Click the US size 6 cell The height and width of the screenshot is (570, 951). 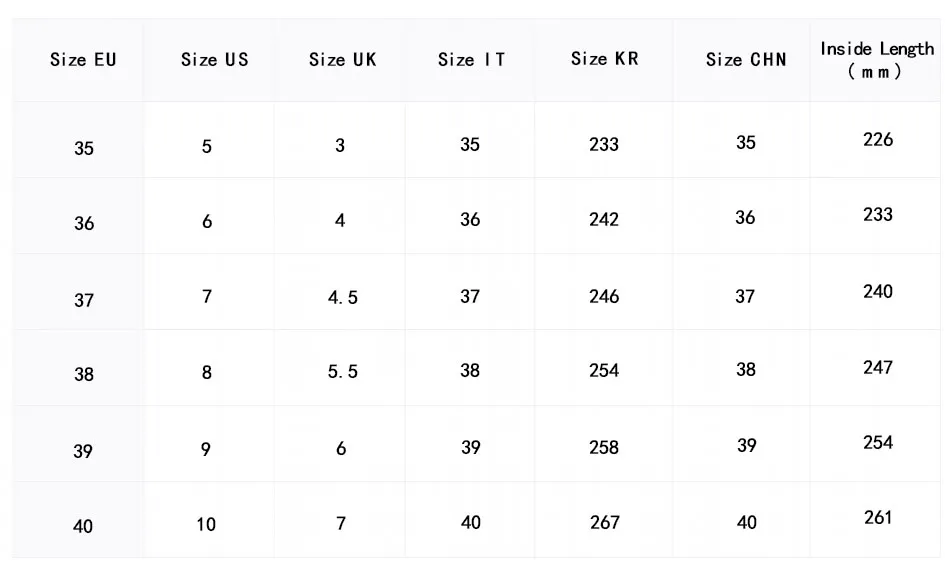pos(207,222)
